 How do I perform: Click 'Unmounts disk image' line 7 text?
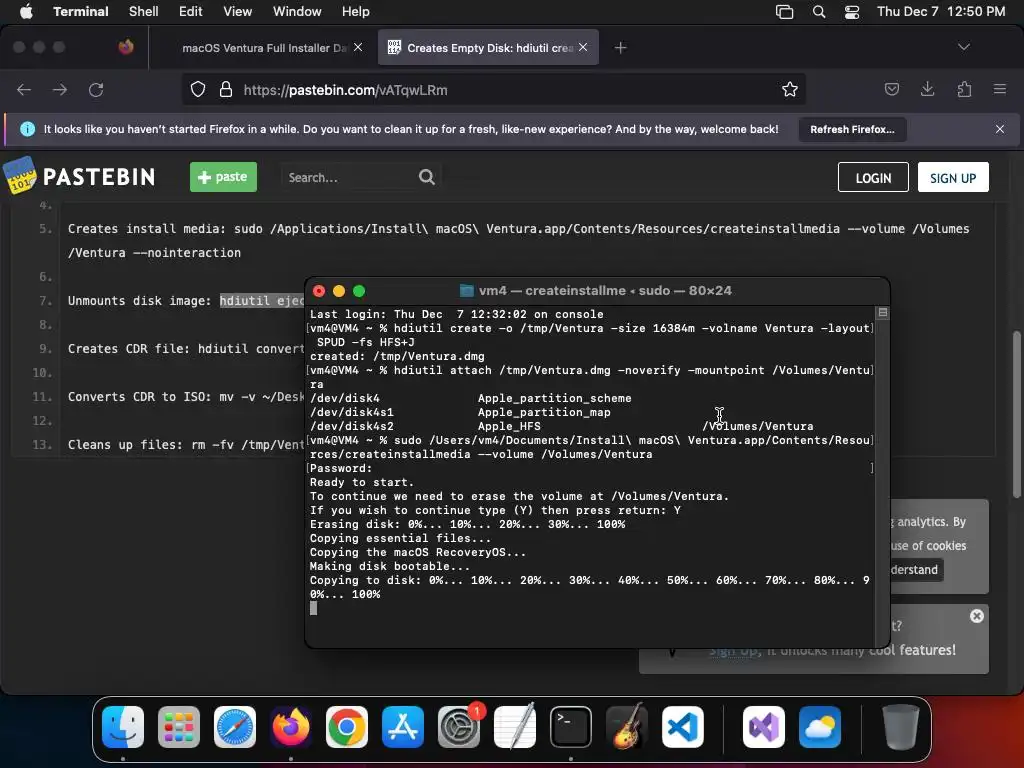tap(185, 300)
